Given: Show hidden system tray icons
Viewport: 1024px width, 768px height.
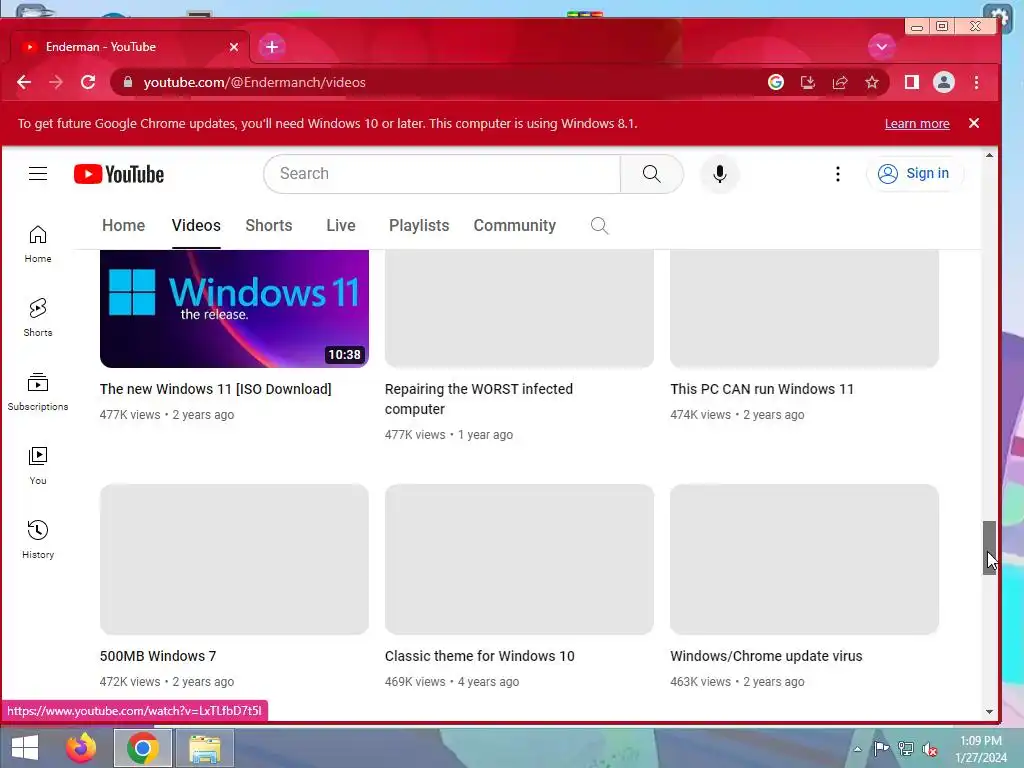Looking at the screenshot, I should pyautogui.click(x=857, y=749).
